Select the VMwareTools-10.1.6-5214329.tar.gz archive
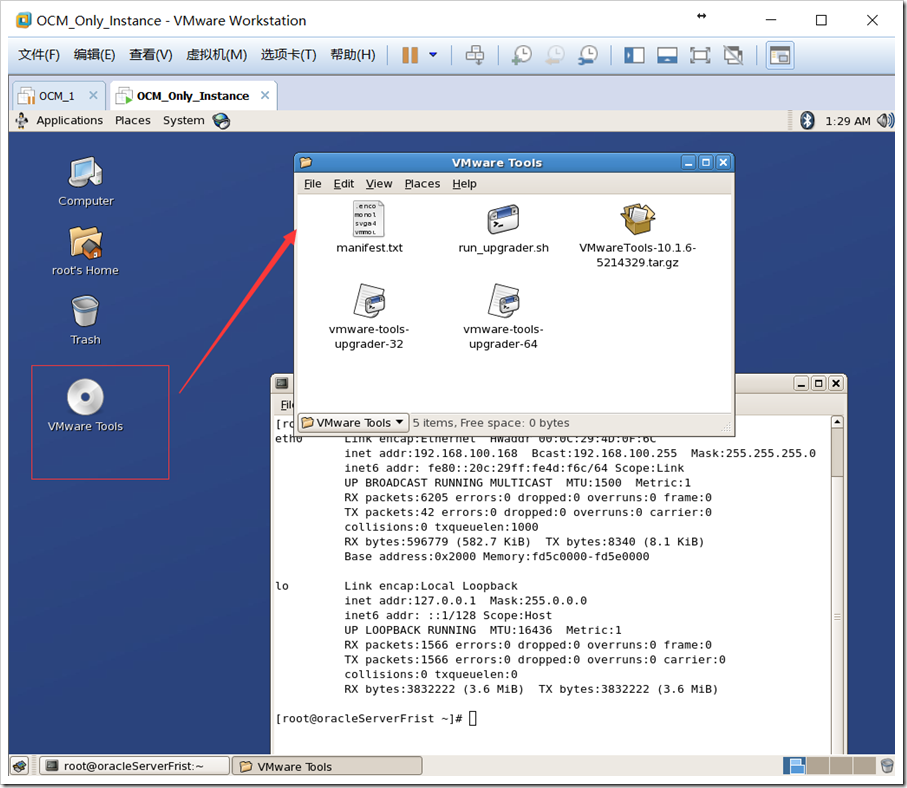 637,235
